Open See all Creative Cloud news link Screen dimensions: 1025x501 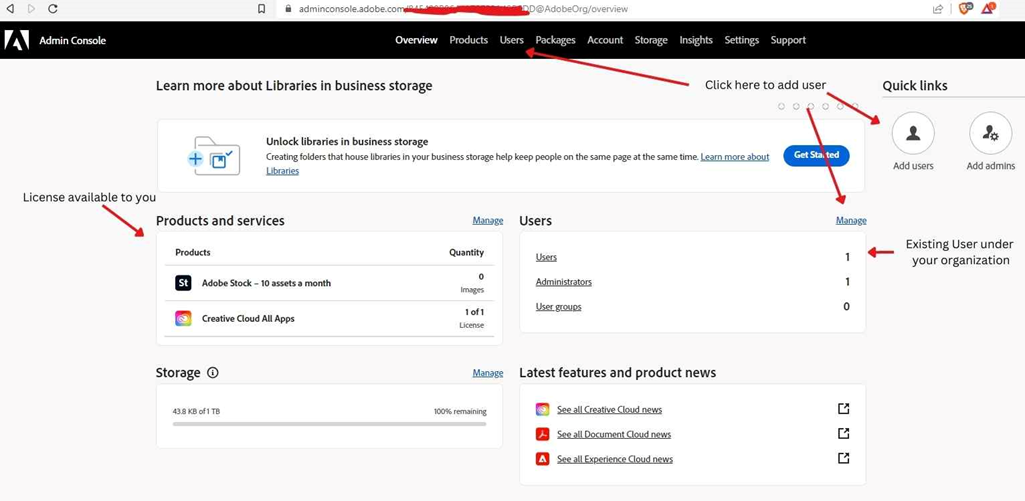pyautogui.click(x=610, y=409)
